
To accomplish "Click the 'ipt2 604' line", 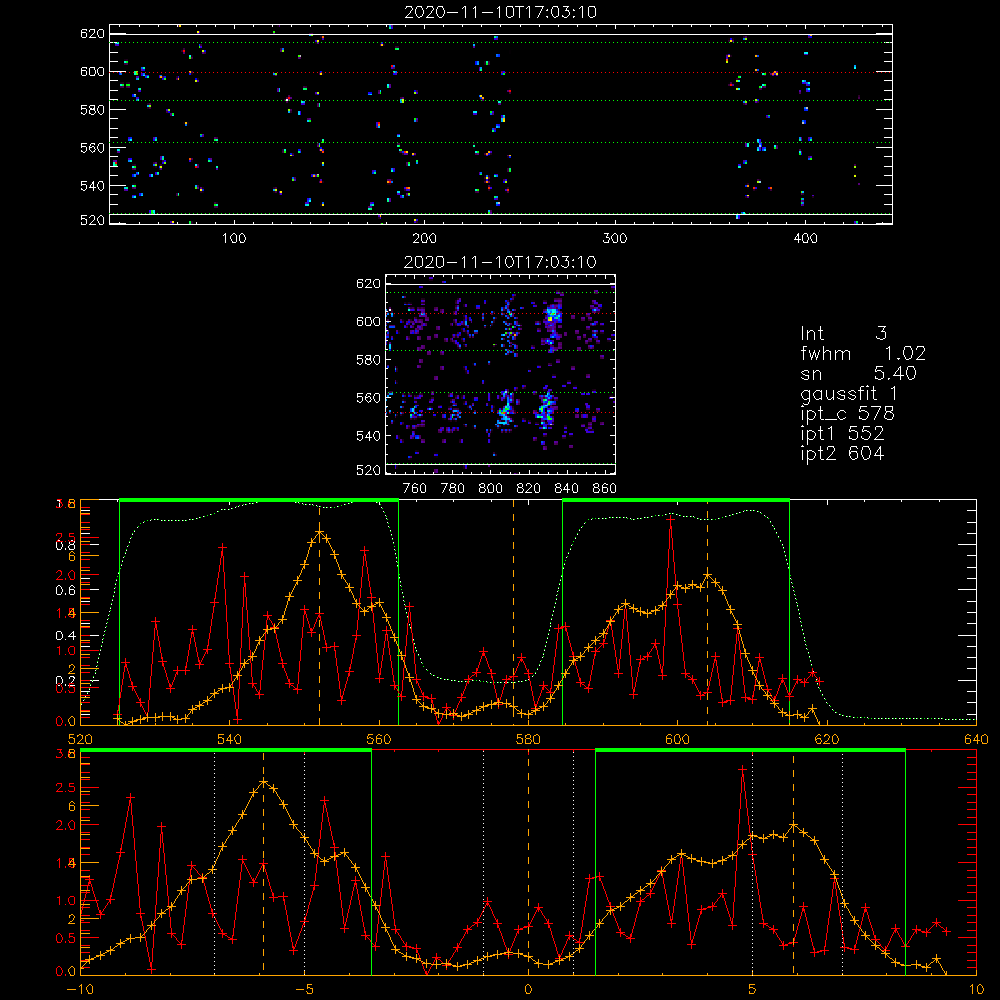I will (842, 453).
